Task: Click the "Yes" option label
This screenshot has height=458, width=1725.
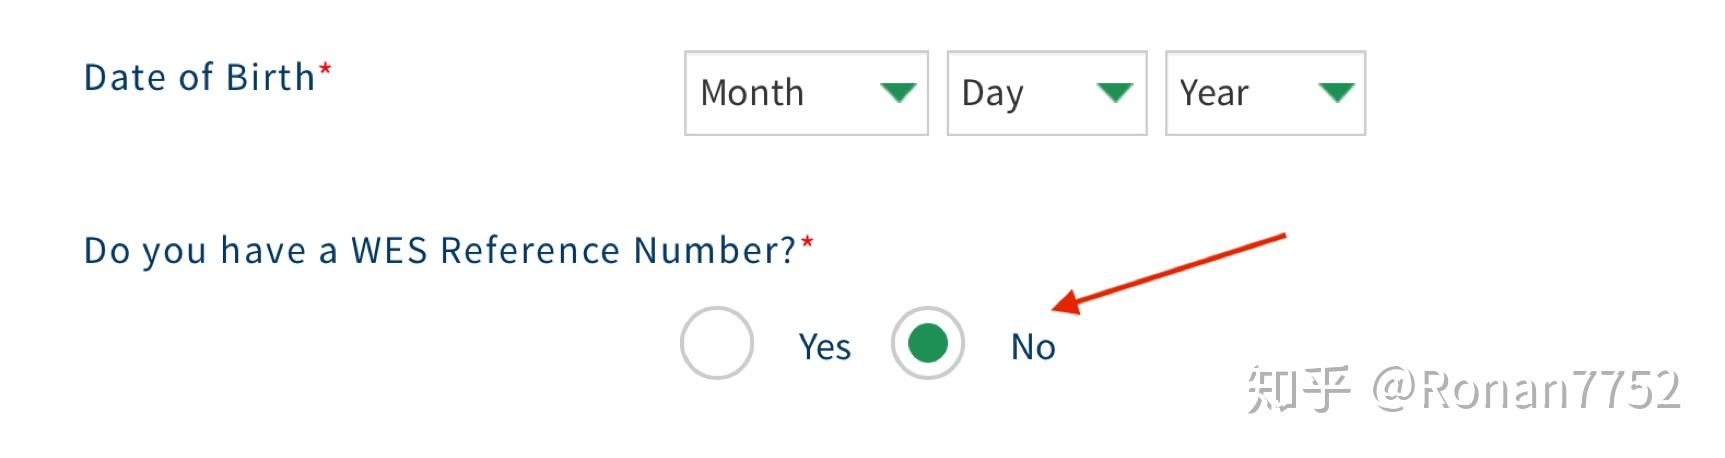Action: tap(824, 347)
